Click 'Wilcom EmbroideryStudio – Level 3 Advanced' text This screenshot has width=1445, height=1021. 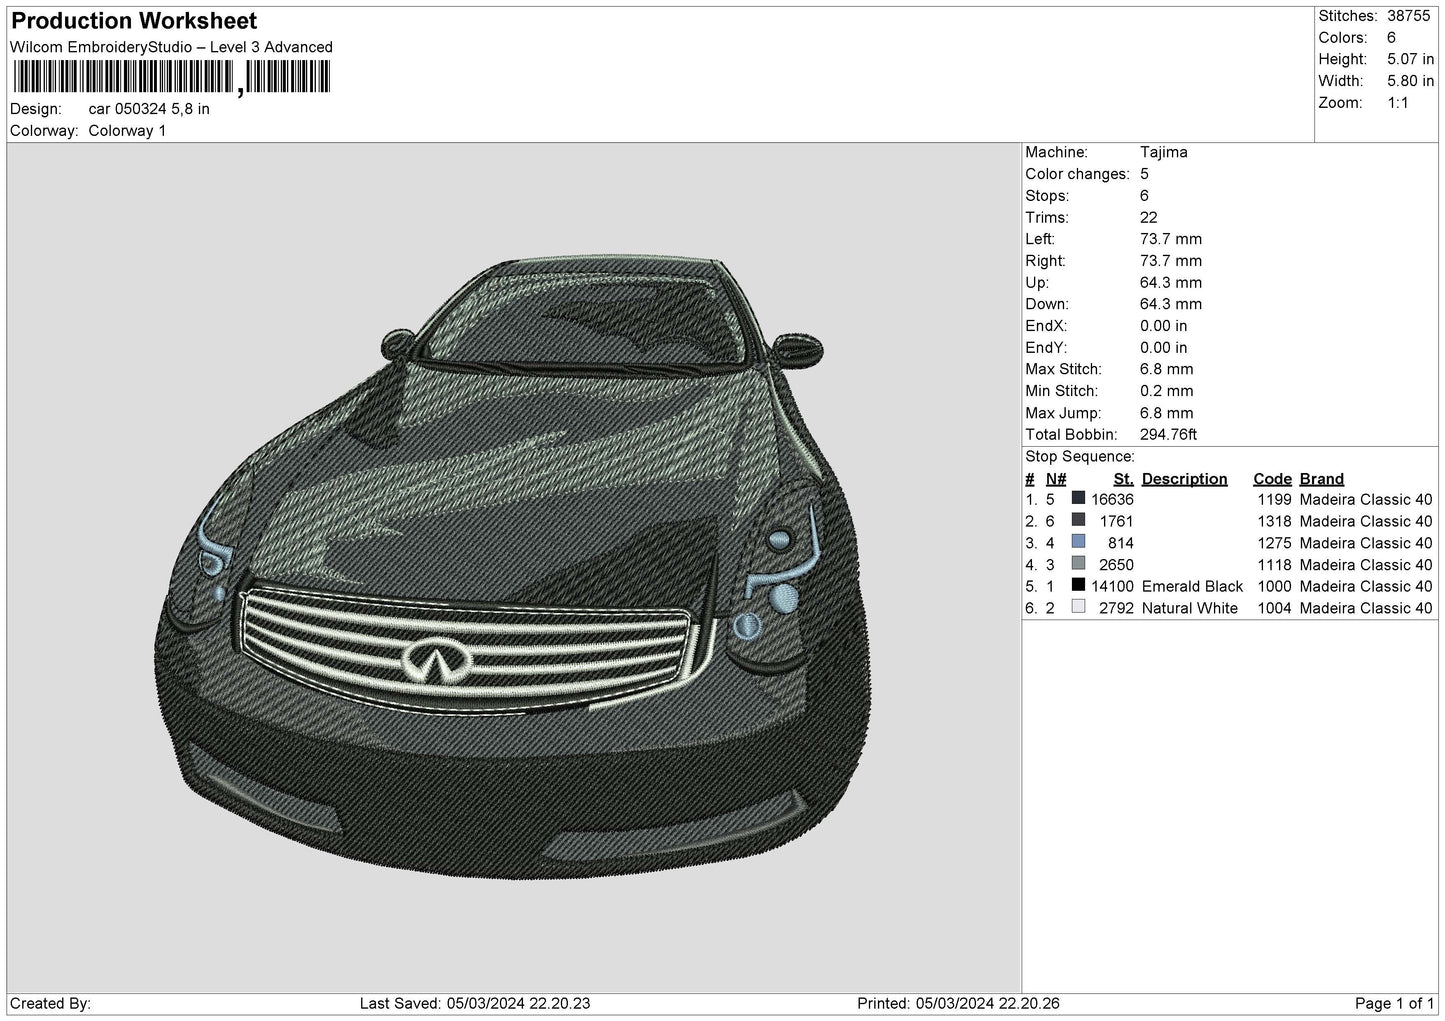pyautogui.click(x=171, y=47)
